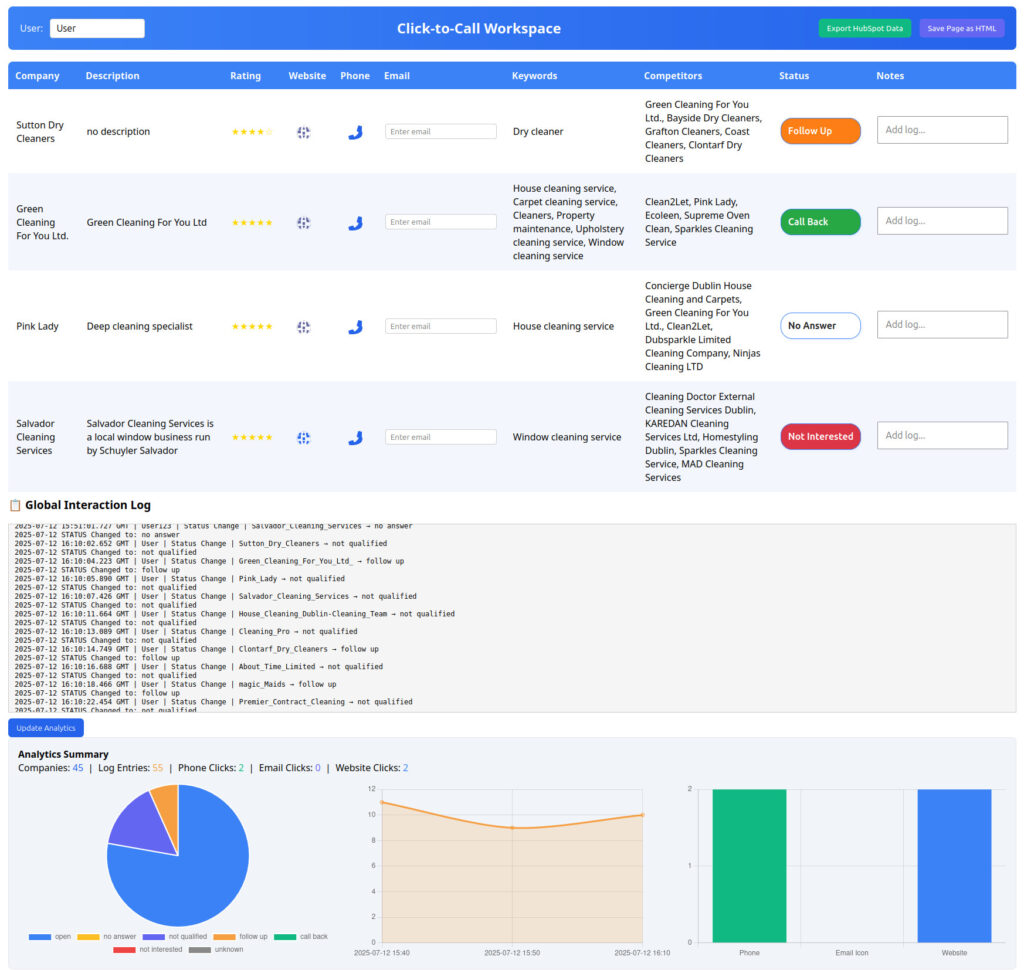Click Add log notes for Green Cleaning row
The image size is (1024, 970).
pos(942,221)
